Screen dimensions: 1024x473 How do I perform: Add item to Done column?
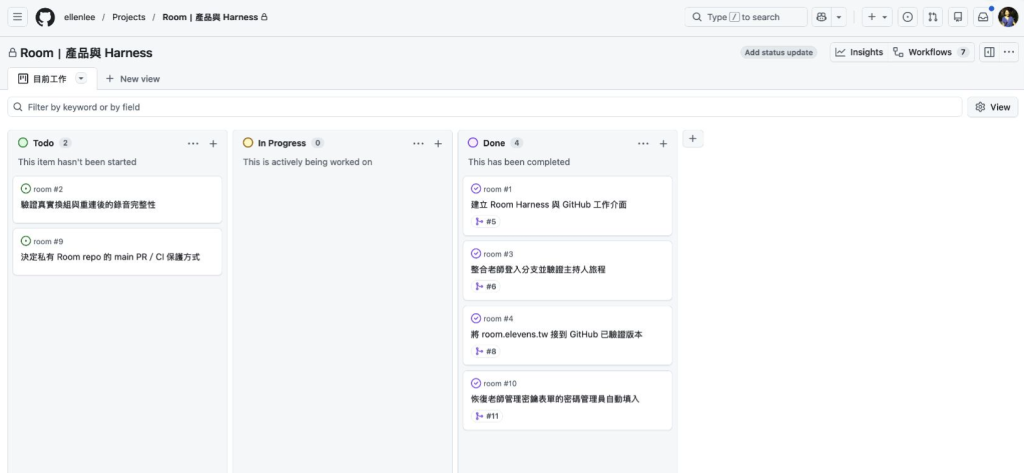coord(663,144)
